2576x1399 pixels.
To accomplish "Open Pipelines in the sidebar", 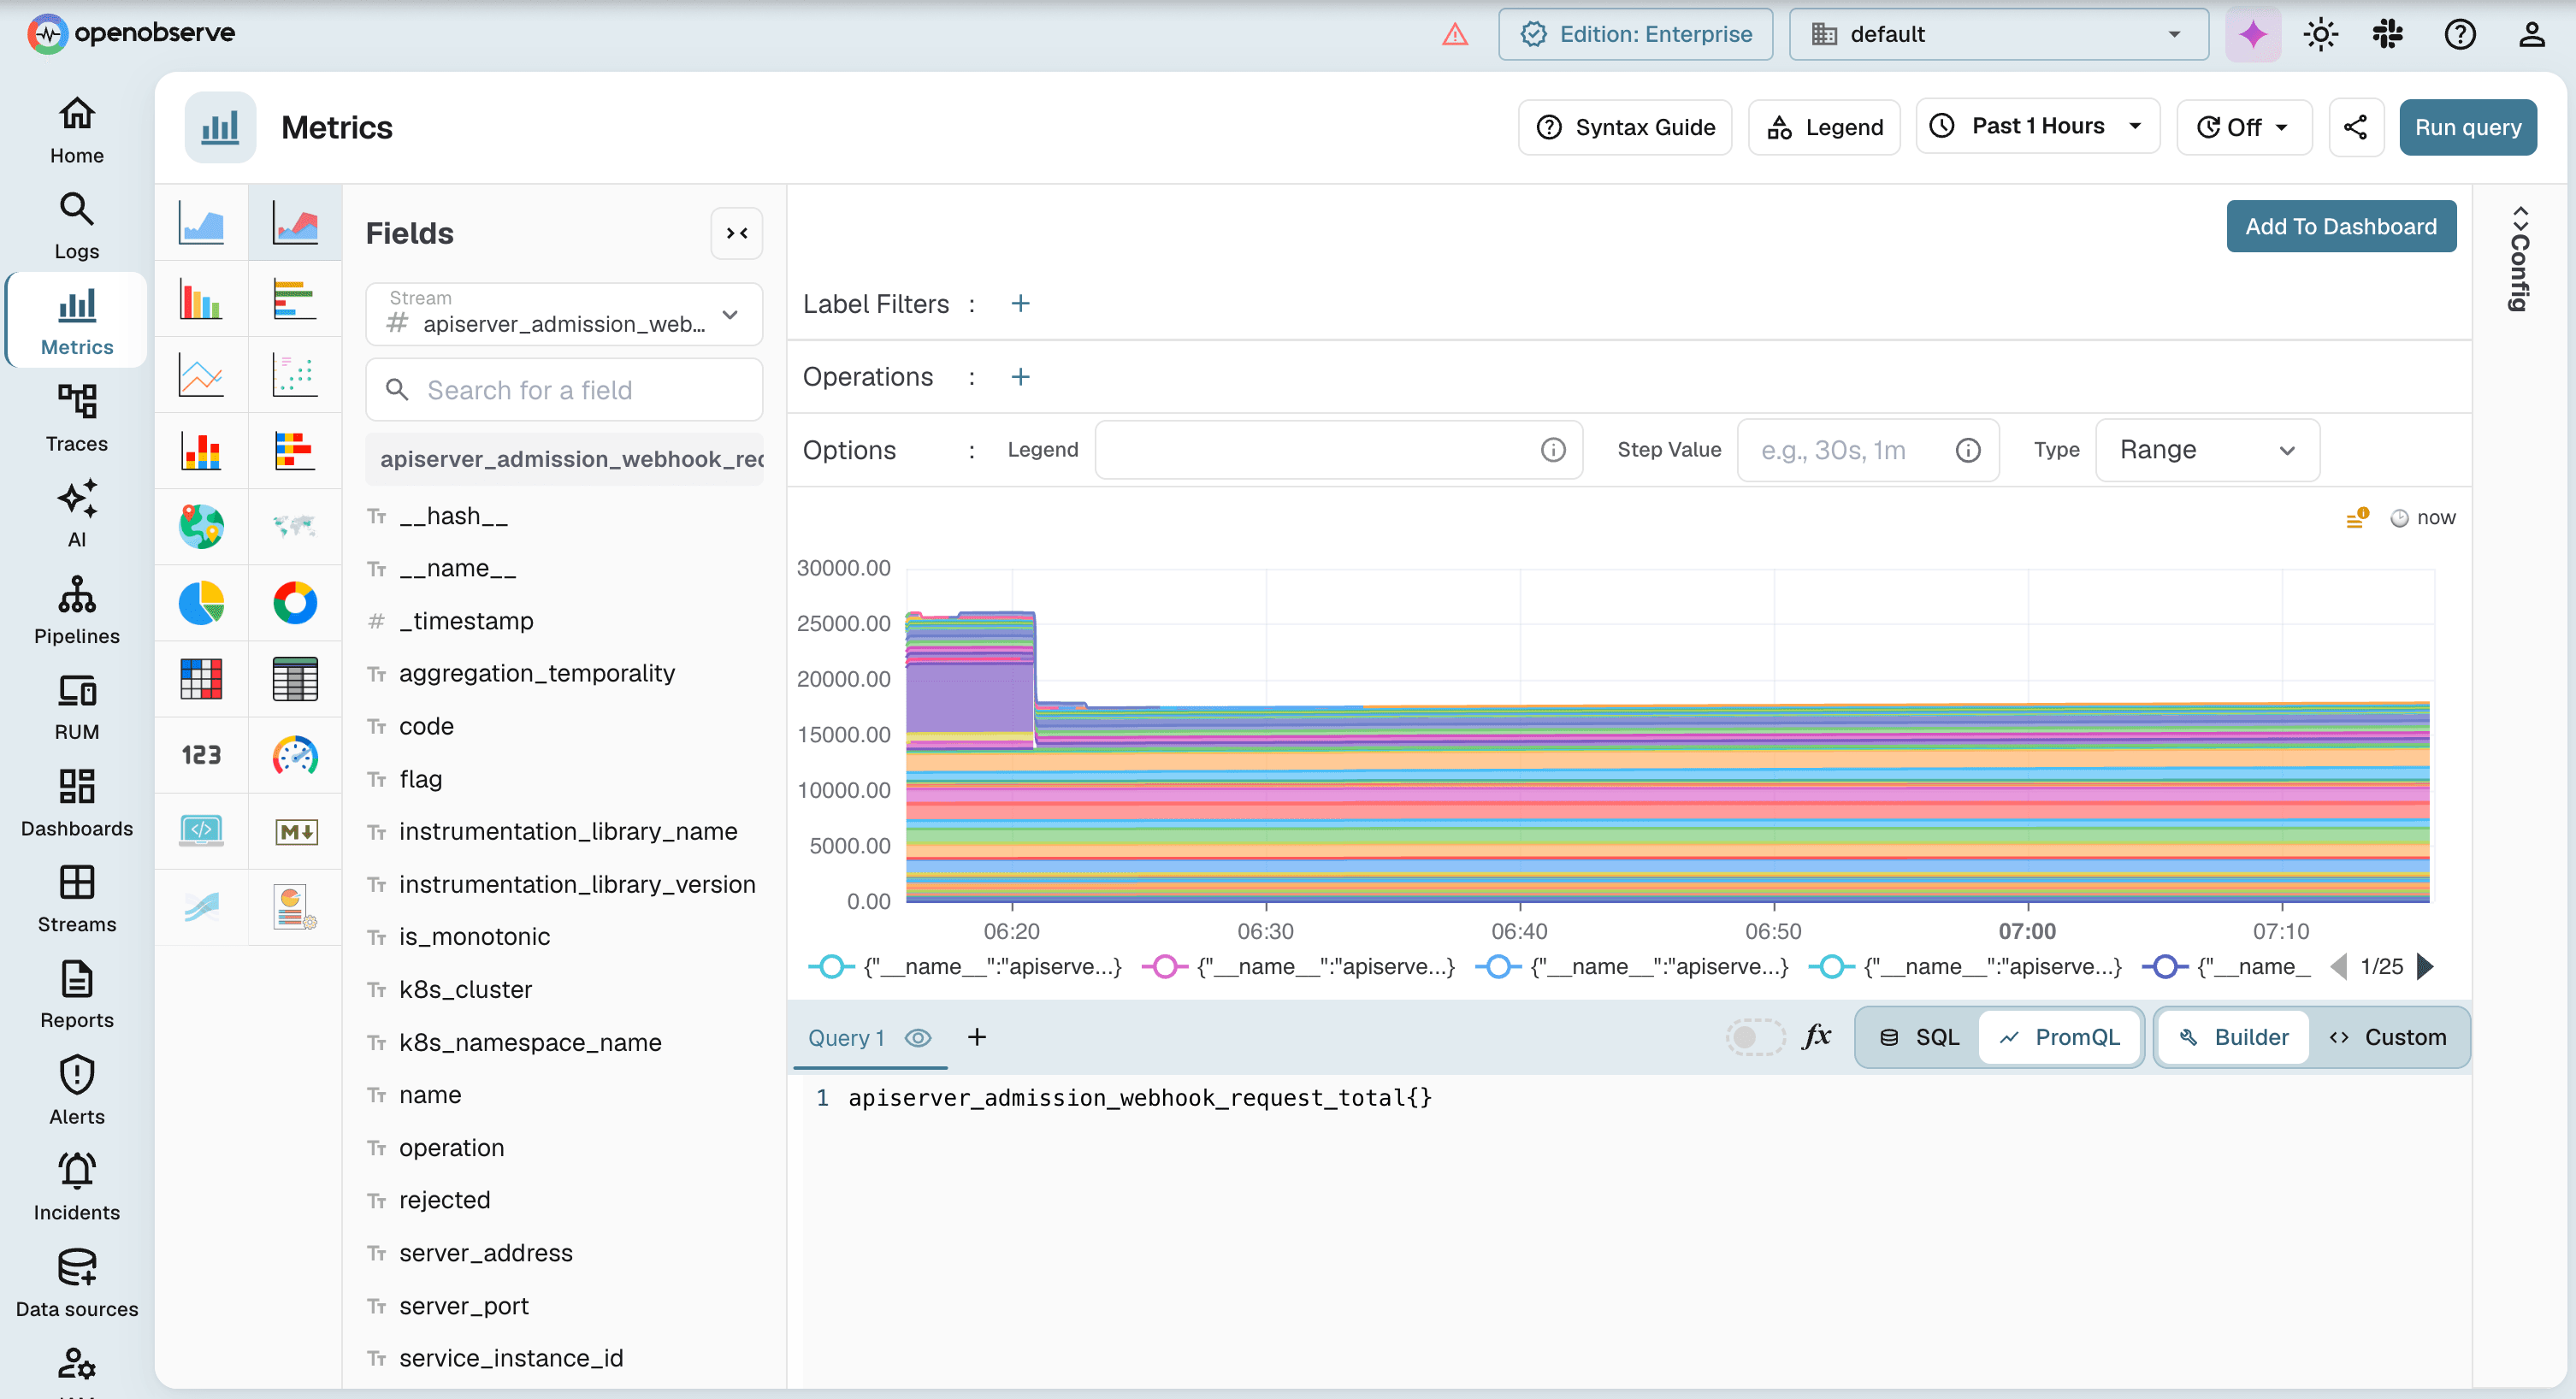I will [x=77, y=610].
